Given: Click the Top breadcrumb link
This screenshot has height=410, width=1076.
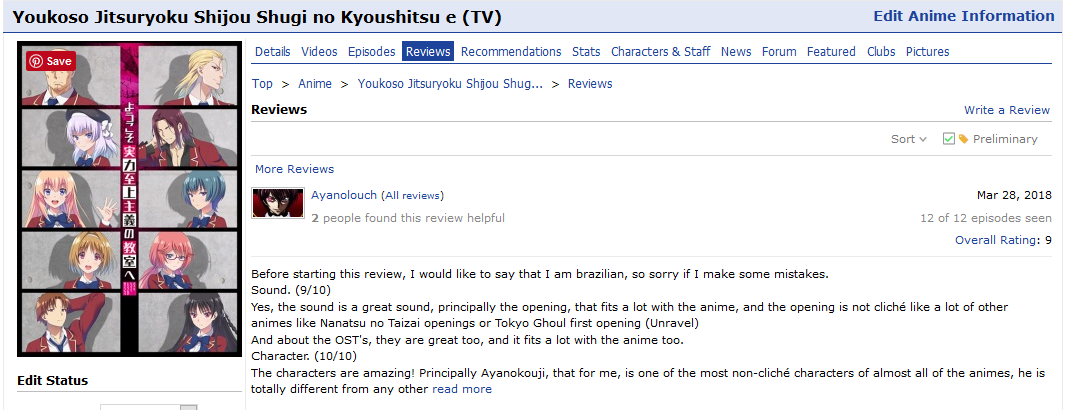Looking at the screenshot, I should tap(262, 84).
